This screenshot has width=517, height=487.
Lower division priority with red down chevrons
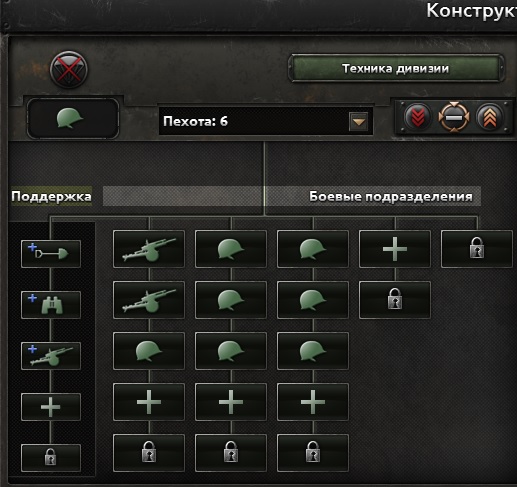tap(418, 117)
